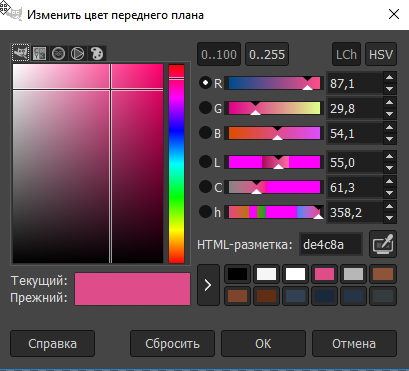Click the R channel slider
This screenshot has width=409, height=371.
pos(274,83)
